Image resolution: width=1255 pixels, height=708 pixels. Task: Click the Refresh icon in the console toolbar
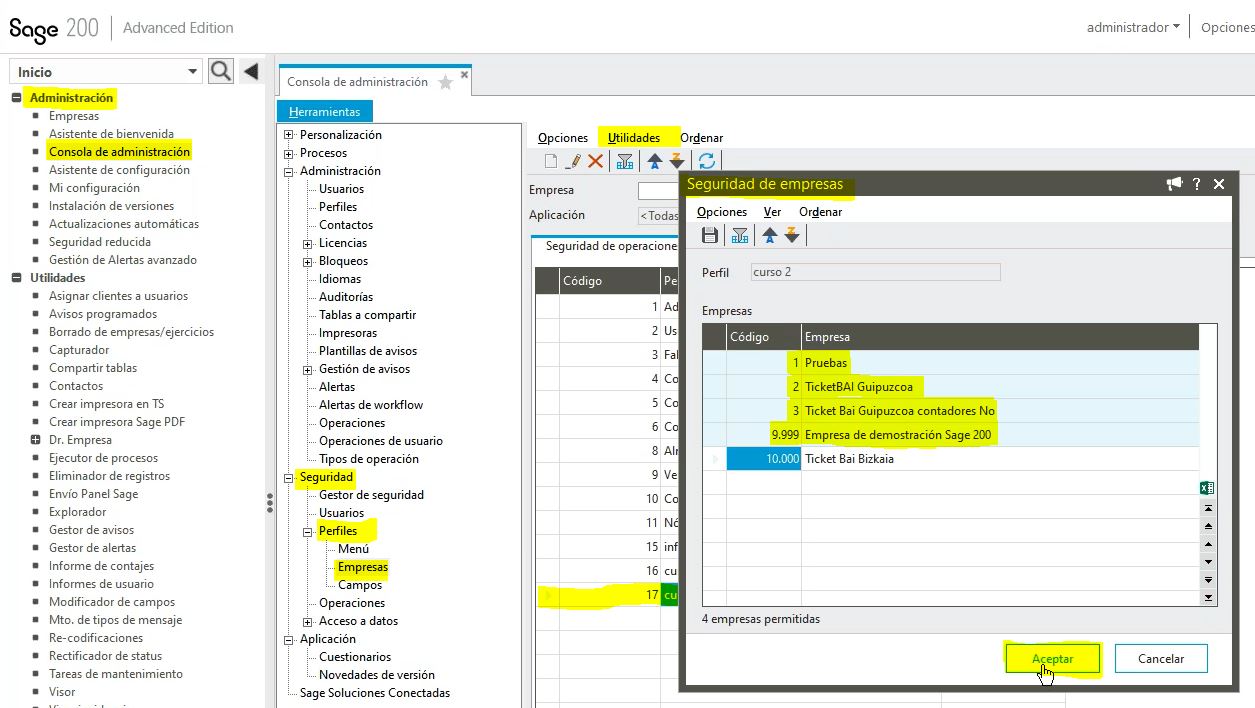tap(707, 161)
